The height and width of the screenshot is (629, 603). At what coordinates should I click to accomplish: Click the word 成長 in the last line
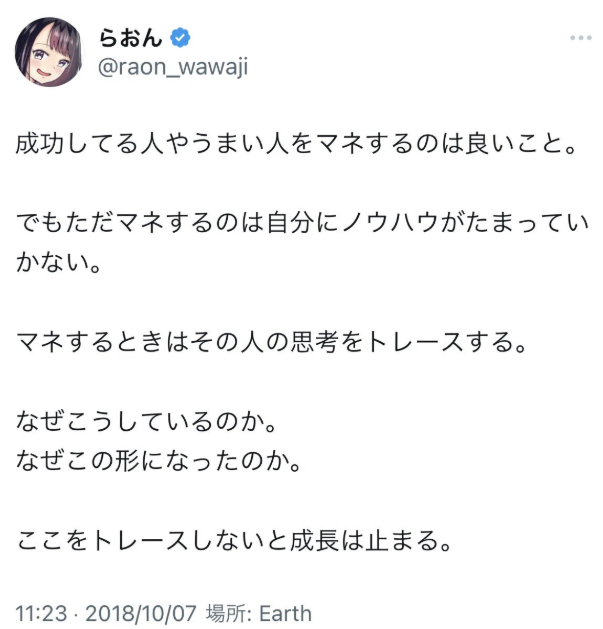[x=340, y=541]
